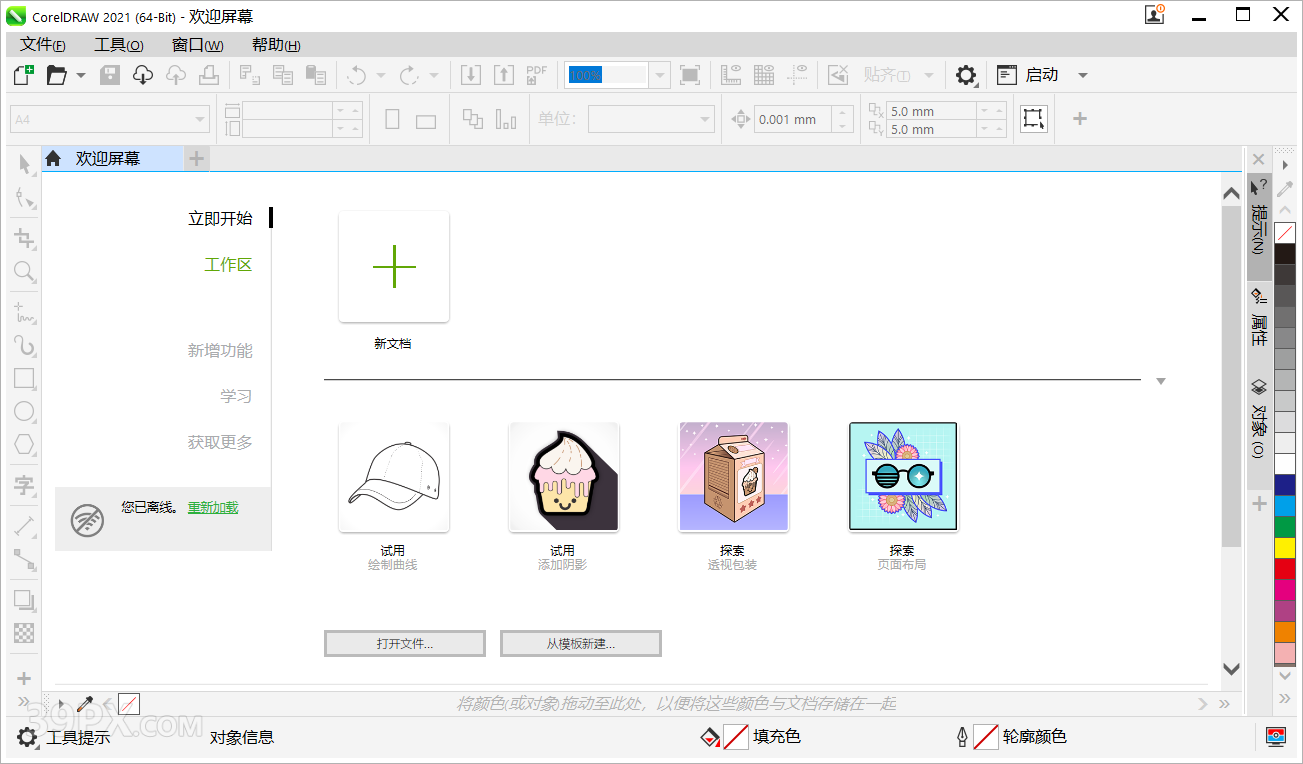The width and height of the screenshot is (1303, 764).
Task: Open the 绘制曲线 cap thumbnail
Action: tap(394, 477)
